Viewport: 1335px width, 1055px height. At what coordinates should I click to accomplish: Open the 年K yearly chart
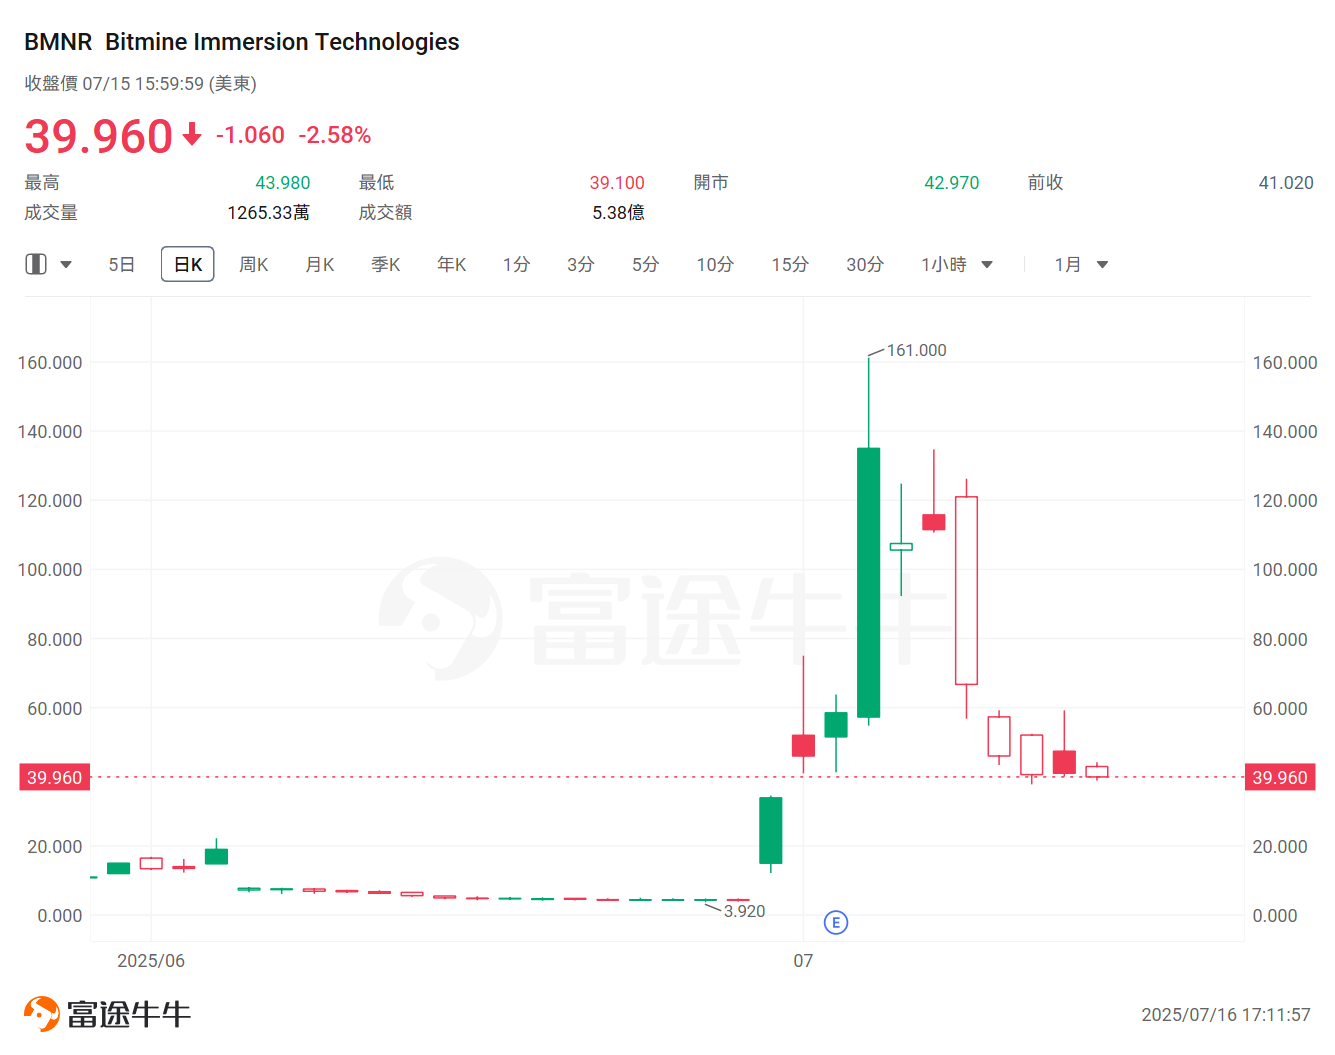[451, 265]
